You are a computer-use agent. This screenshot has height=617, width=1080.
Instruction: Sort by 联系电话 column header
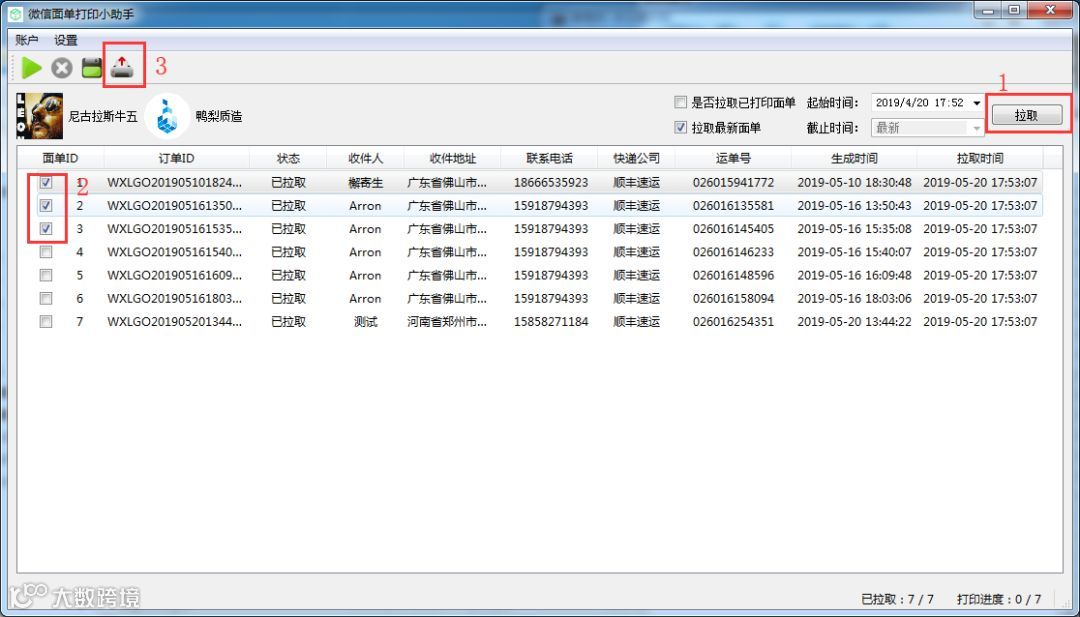point(550,158)
